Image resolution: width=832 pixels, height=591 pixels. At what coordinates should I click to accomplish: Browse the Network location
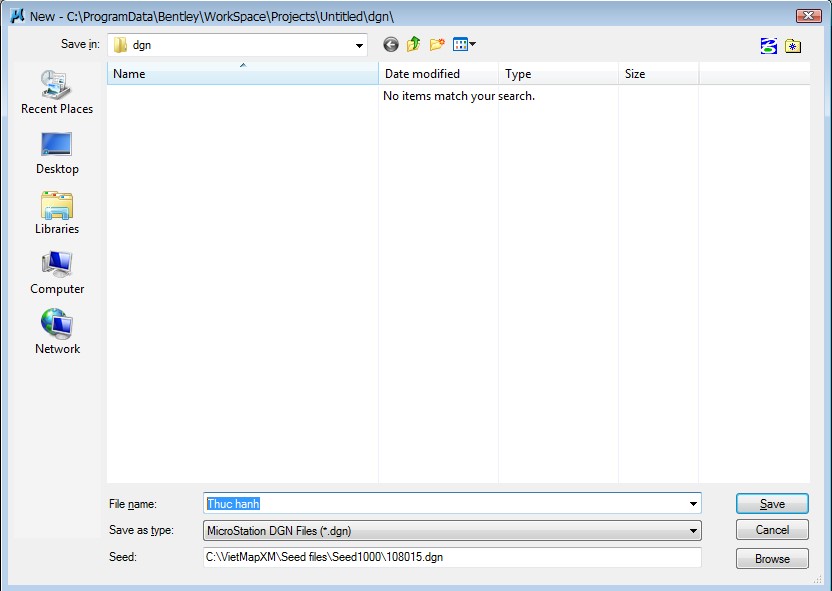click(57, 332)
